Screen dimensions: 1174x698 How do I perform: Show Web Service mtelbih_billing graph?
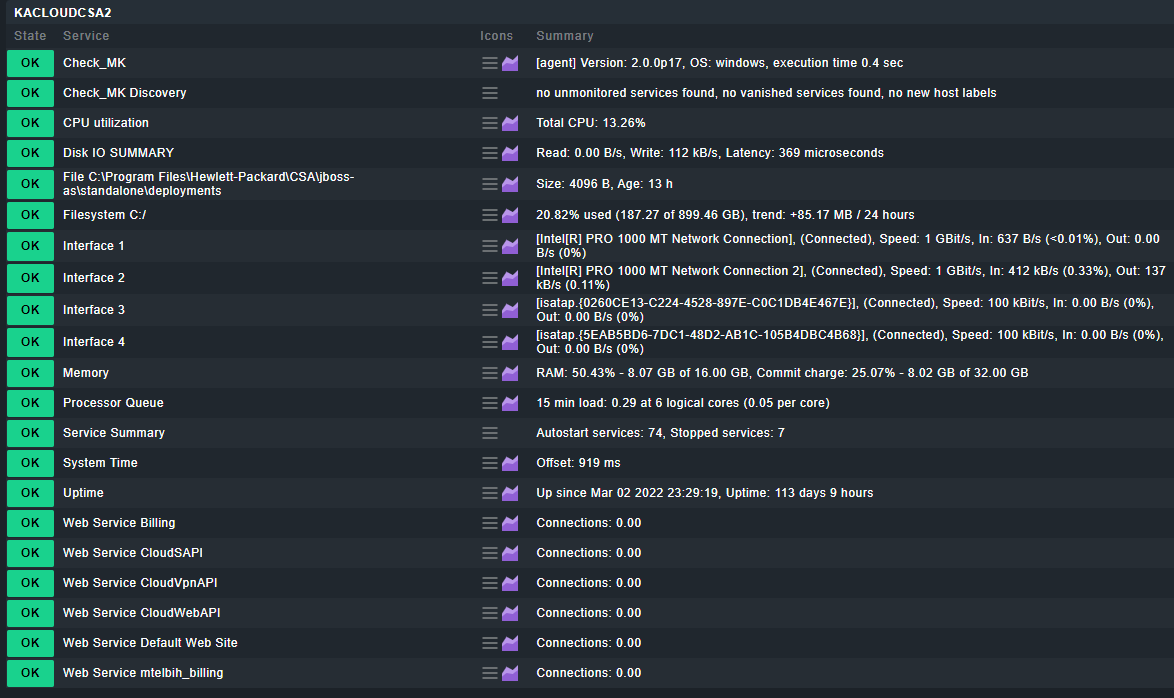510,673
